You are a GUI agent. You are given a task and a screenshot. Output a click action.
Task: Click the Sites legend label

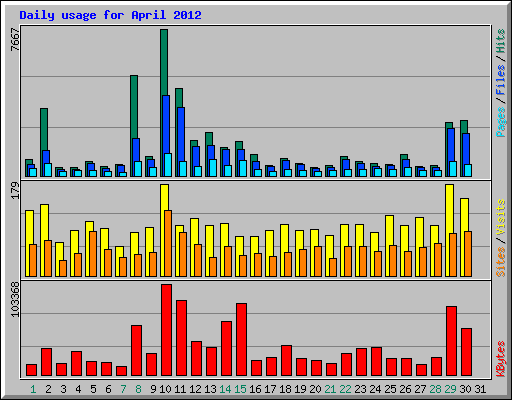coord(501,262)
